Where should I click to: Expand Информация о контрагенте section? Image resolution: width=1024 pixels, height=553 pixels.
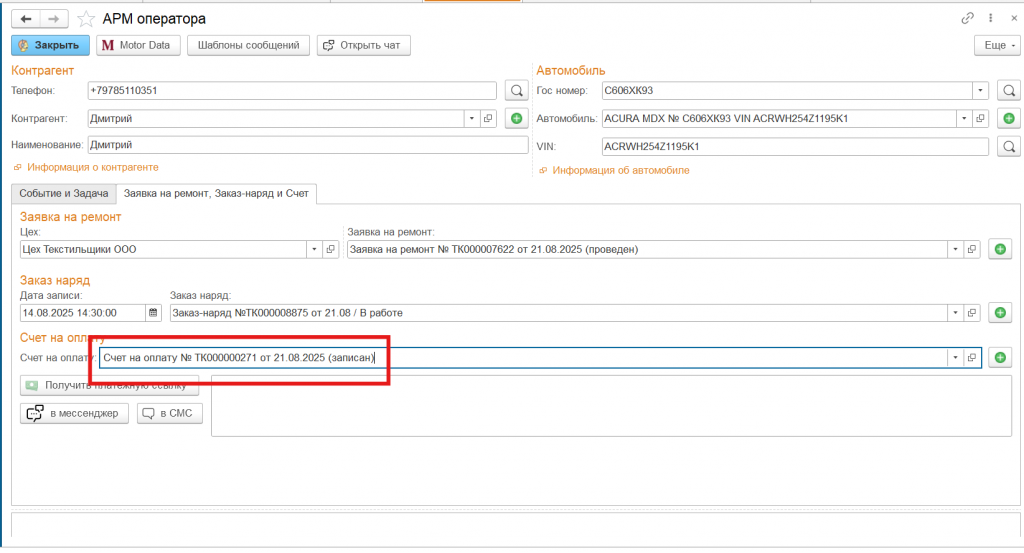[92, 167]
